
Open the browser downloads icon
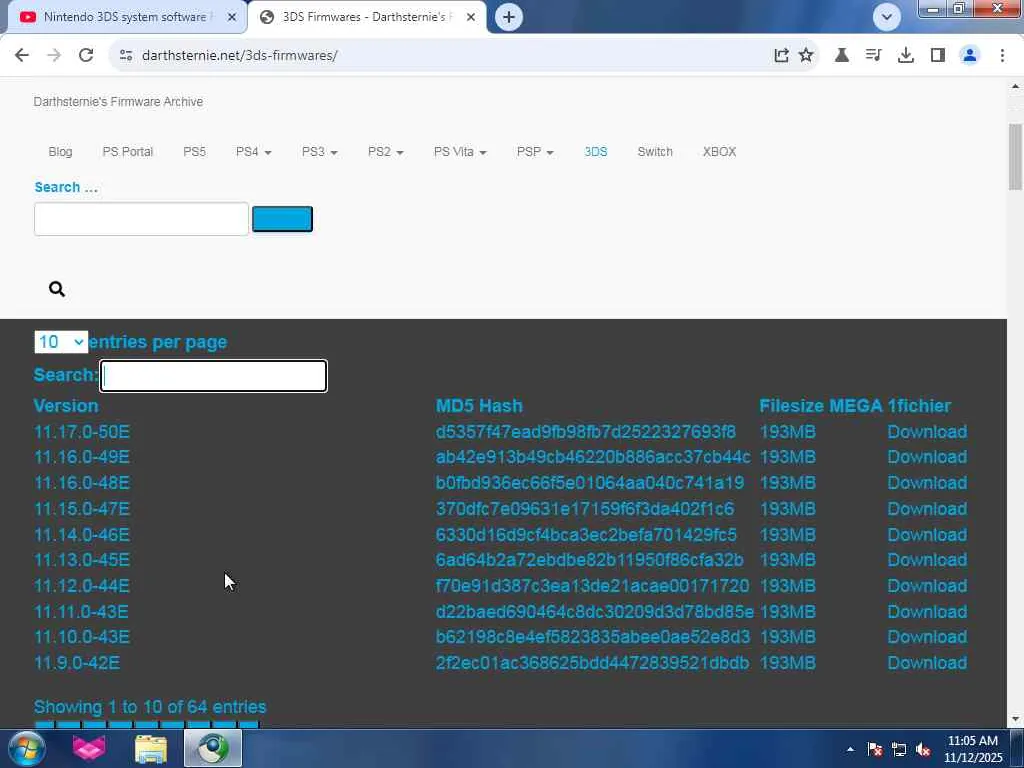click(905, 56)
